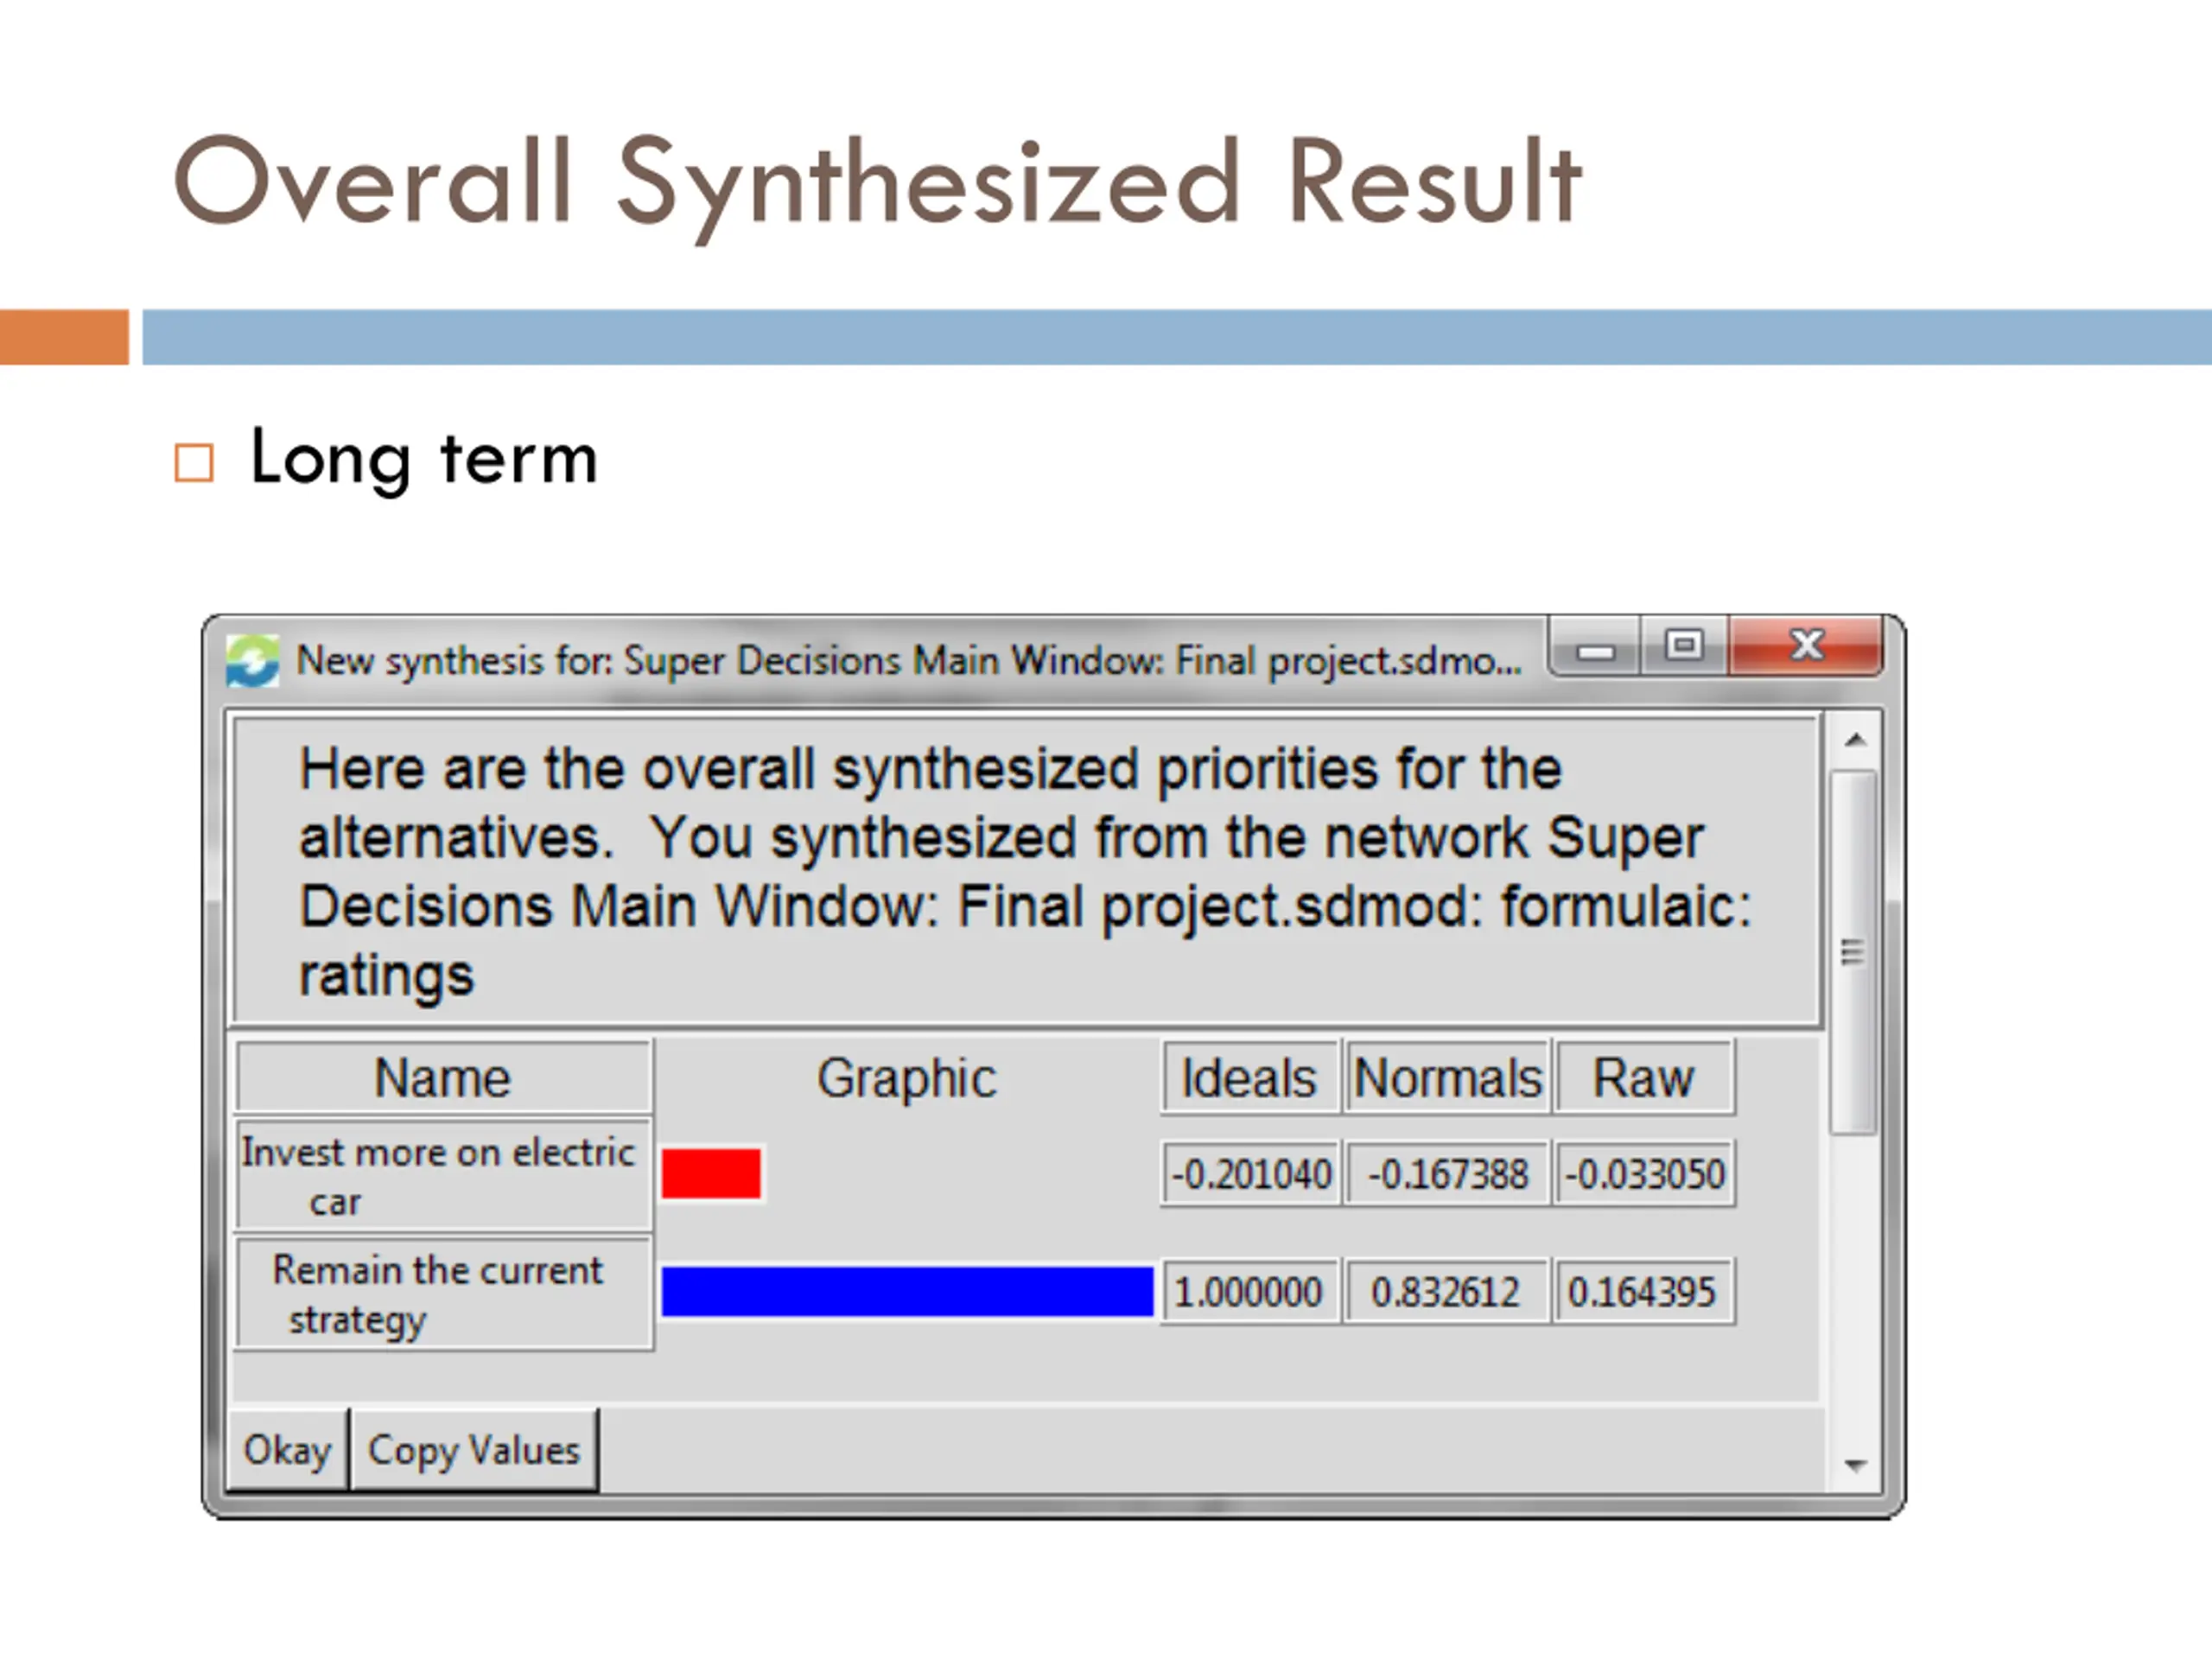Select the Remain the current strategy row
This screenshot has height=1659, width=2212.
click(443, 1294)
